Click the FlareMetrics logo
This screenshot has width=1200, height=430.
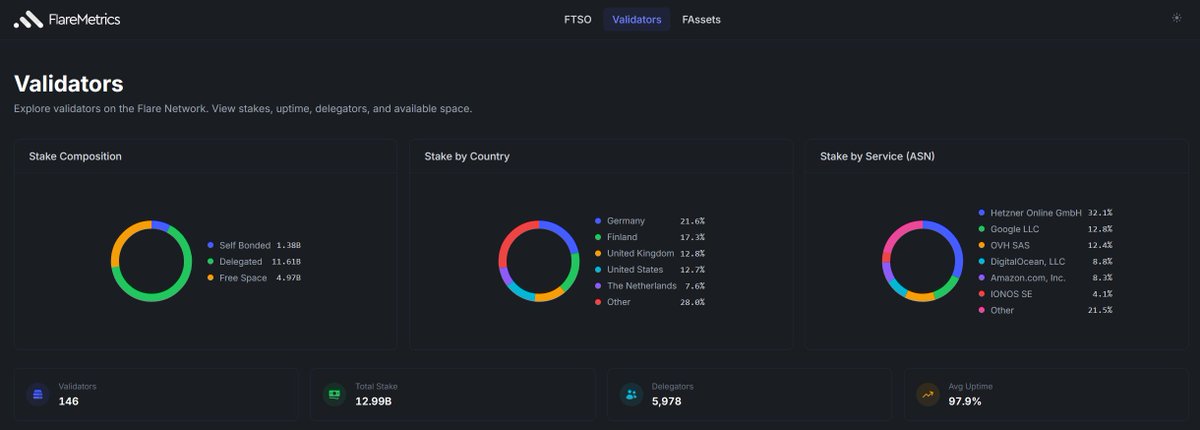tap(67, 19)
